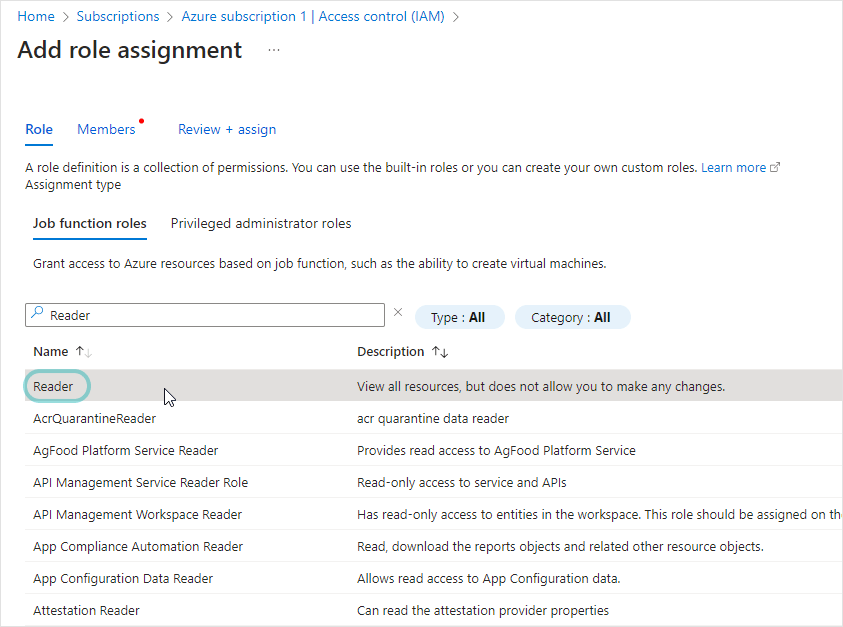Click inside the Reader search field
The image size is (843, 627).
pos(210,315)
